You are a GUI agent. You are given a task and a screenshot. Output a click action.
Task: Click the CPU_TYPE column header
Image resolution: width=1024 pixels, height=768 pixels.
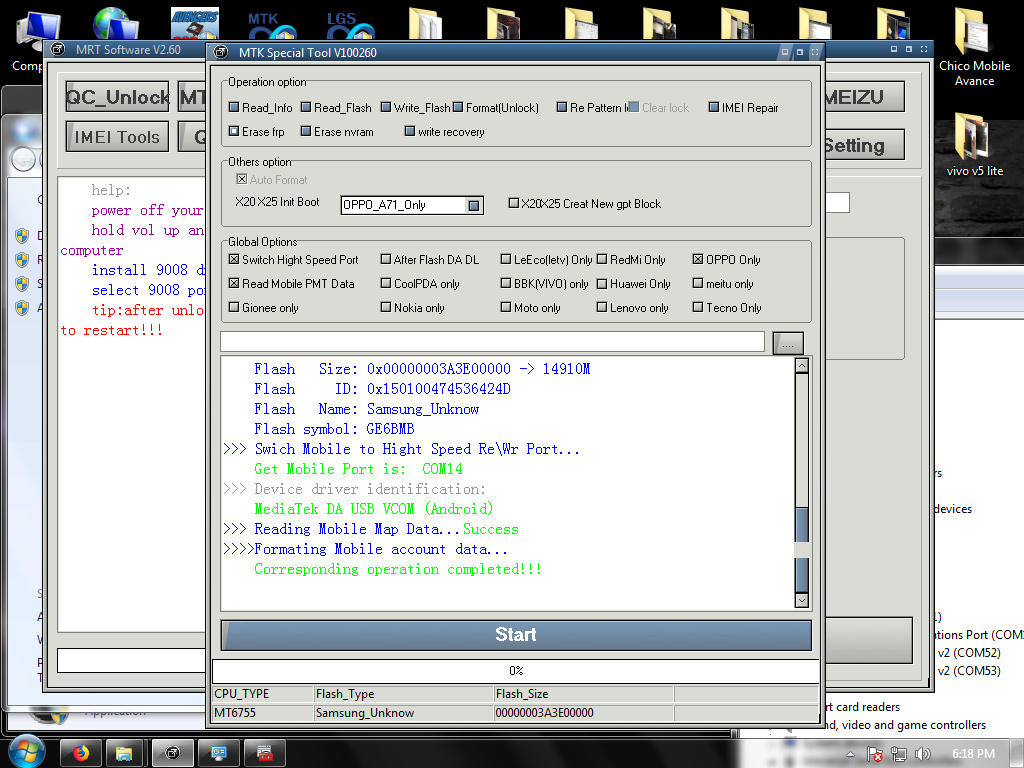click(263, 694)
